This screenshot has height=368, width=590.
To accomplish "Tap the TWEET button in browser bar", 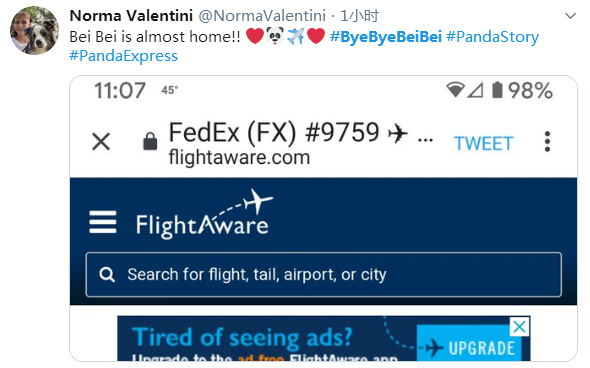I will coord(484,143).
